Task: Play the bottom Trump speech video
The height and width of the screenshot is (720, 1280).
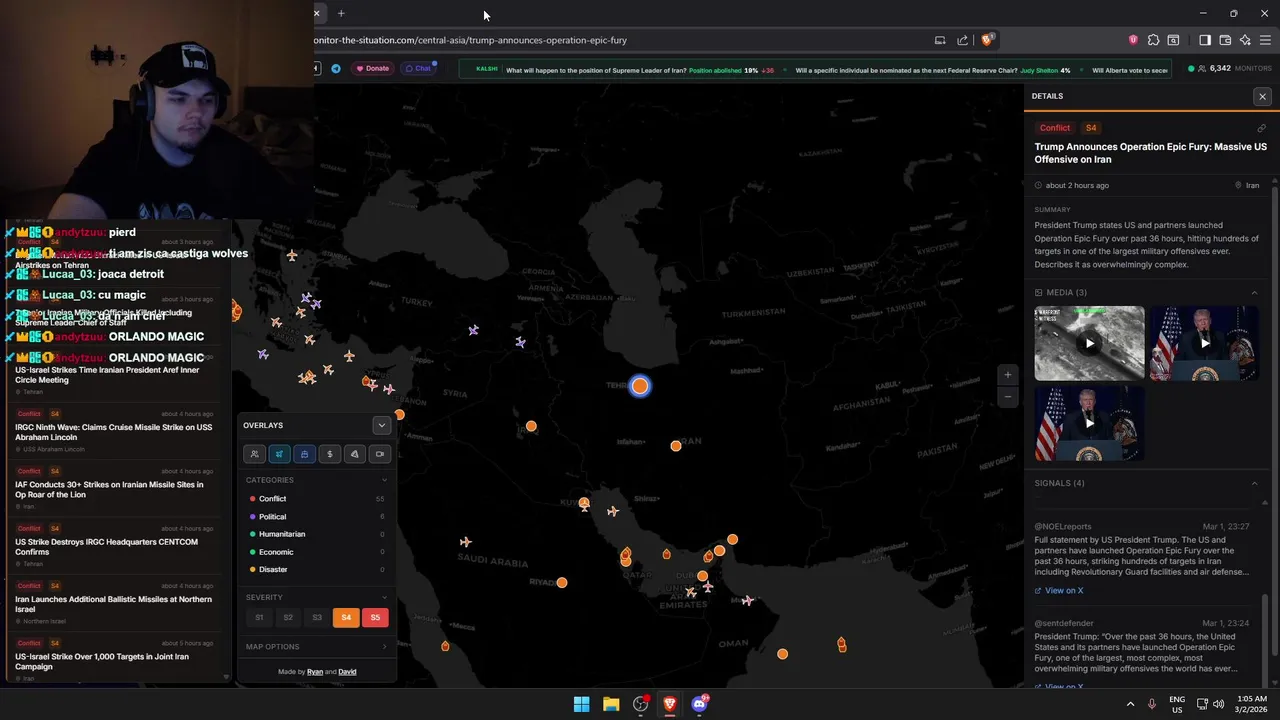Action: coord(1089,423)
